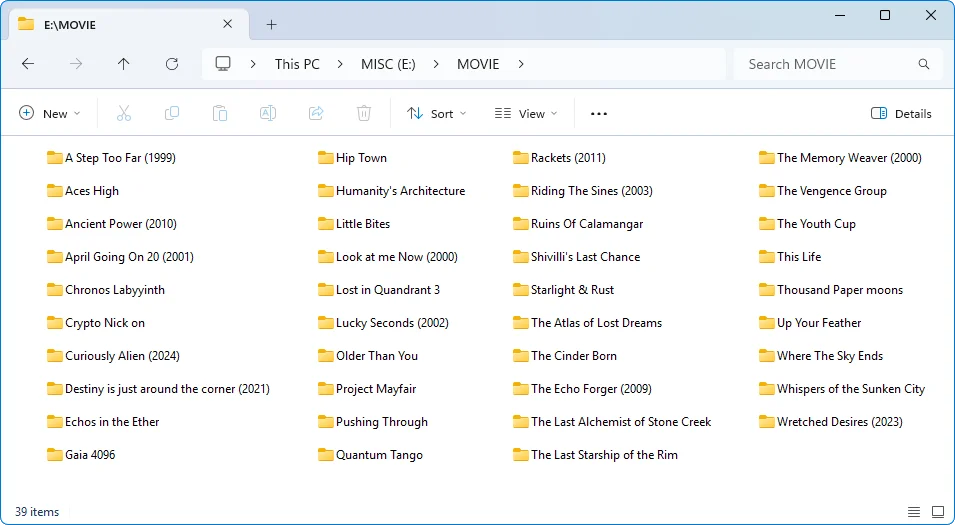The image size is (955, 525).
Task: Click the Copy icon in toolbar
Action: coord(172,113)
